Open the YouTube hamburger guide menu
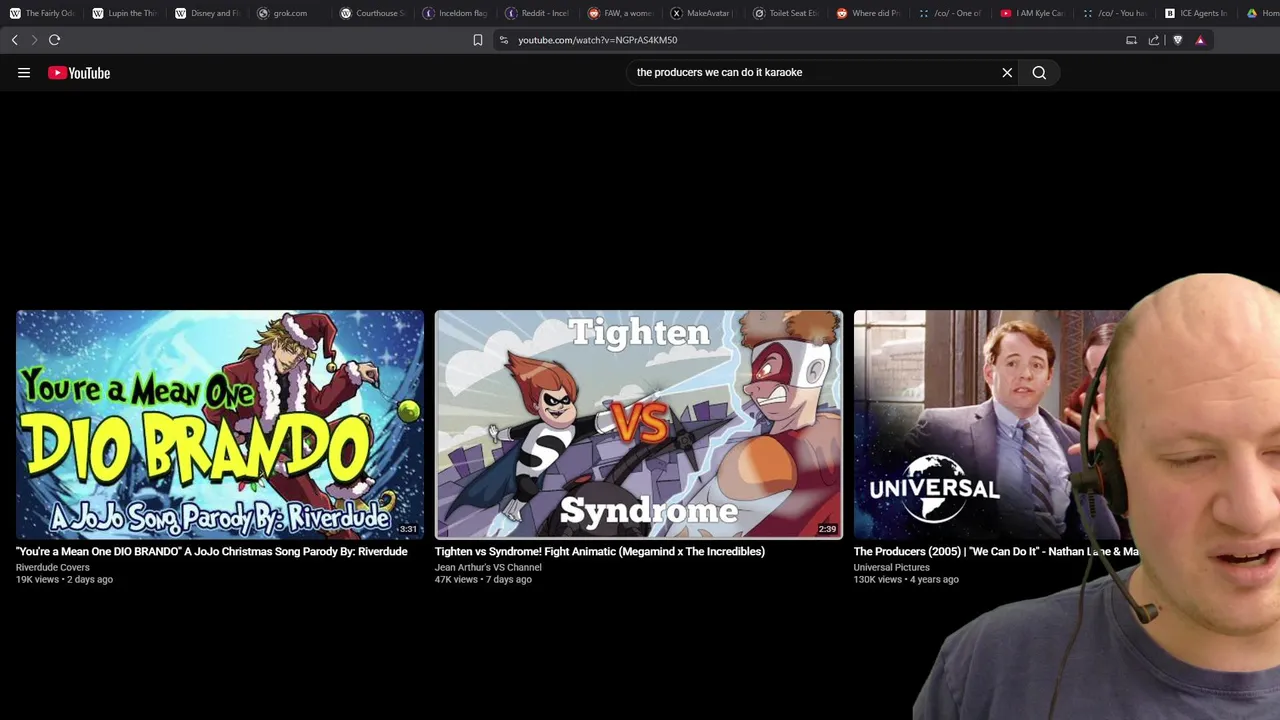This screenshot has width=1280, height=720. coord(24,72)
